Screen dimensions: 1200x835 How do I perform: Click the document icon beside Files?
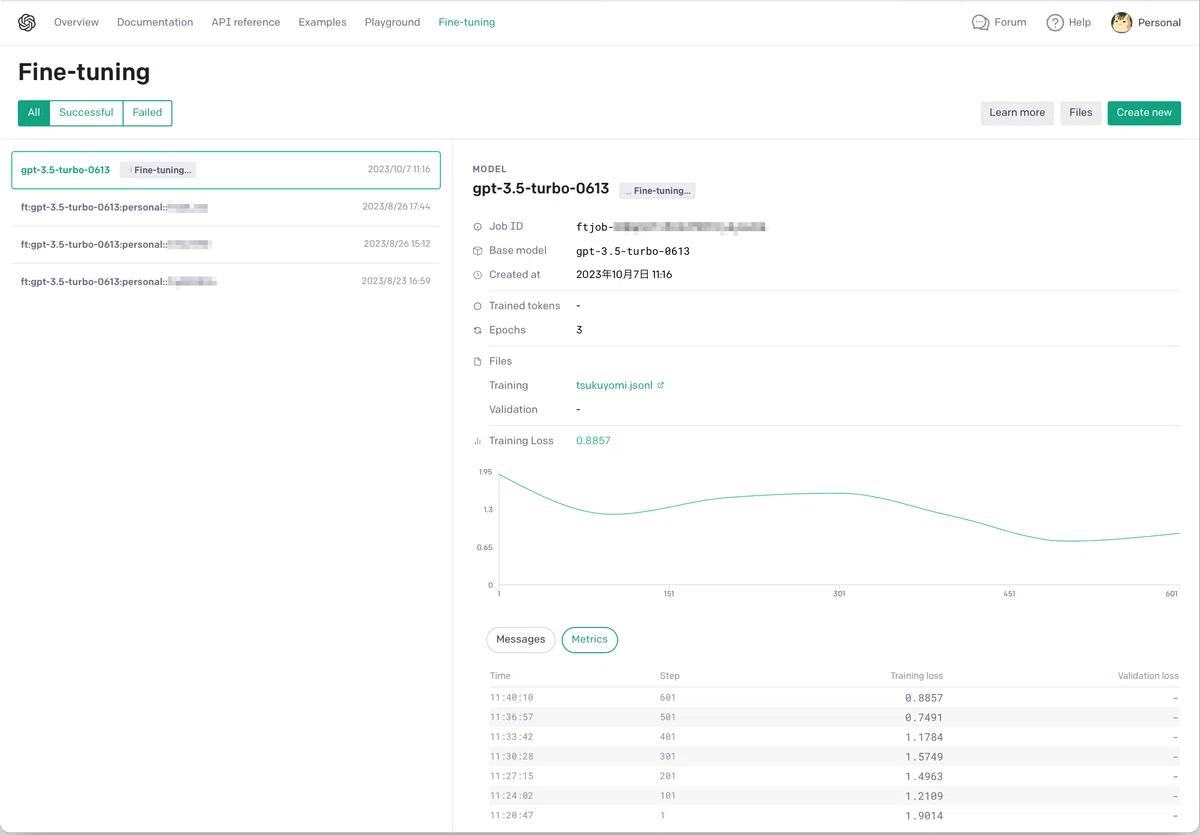[x=478, y=361]
